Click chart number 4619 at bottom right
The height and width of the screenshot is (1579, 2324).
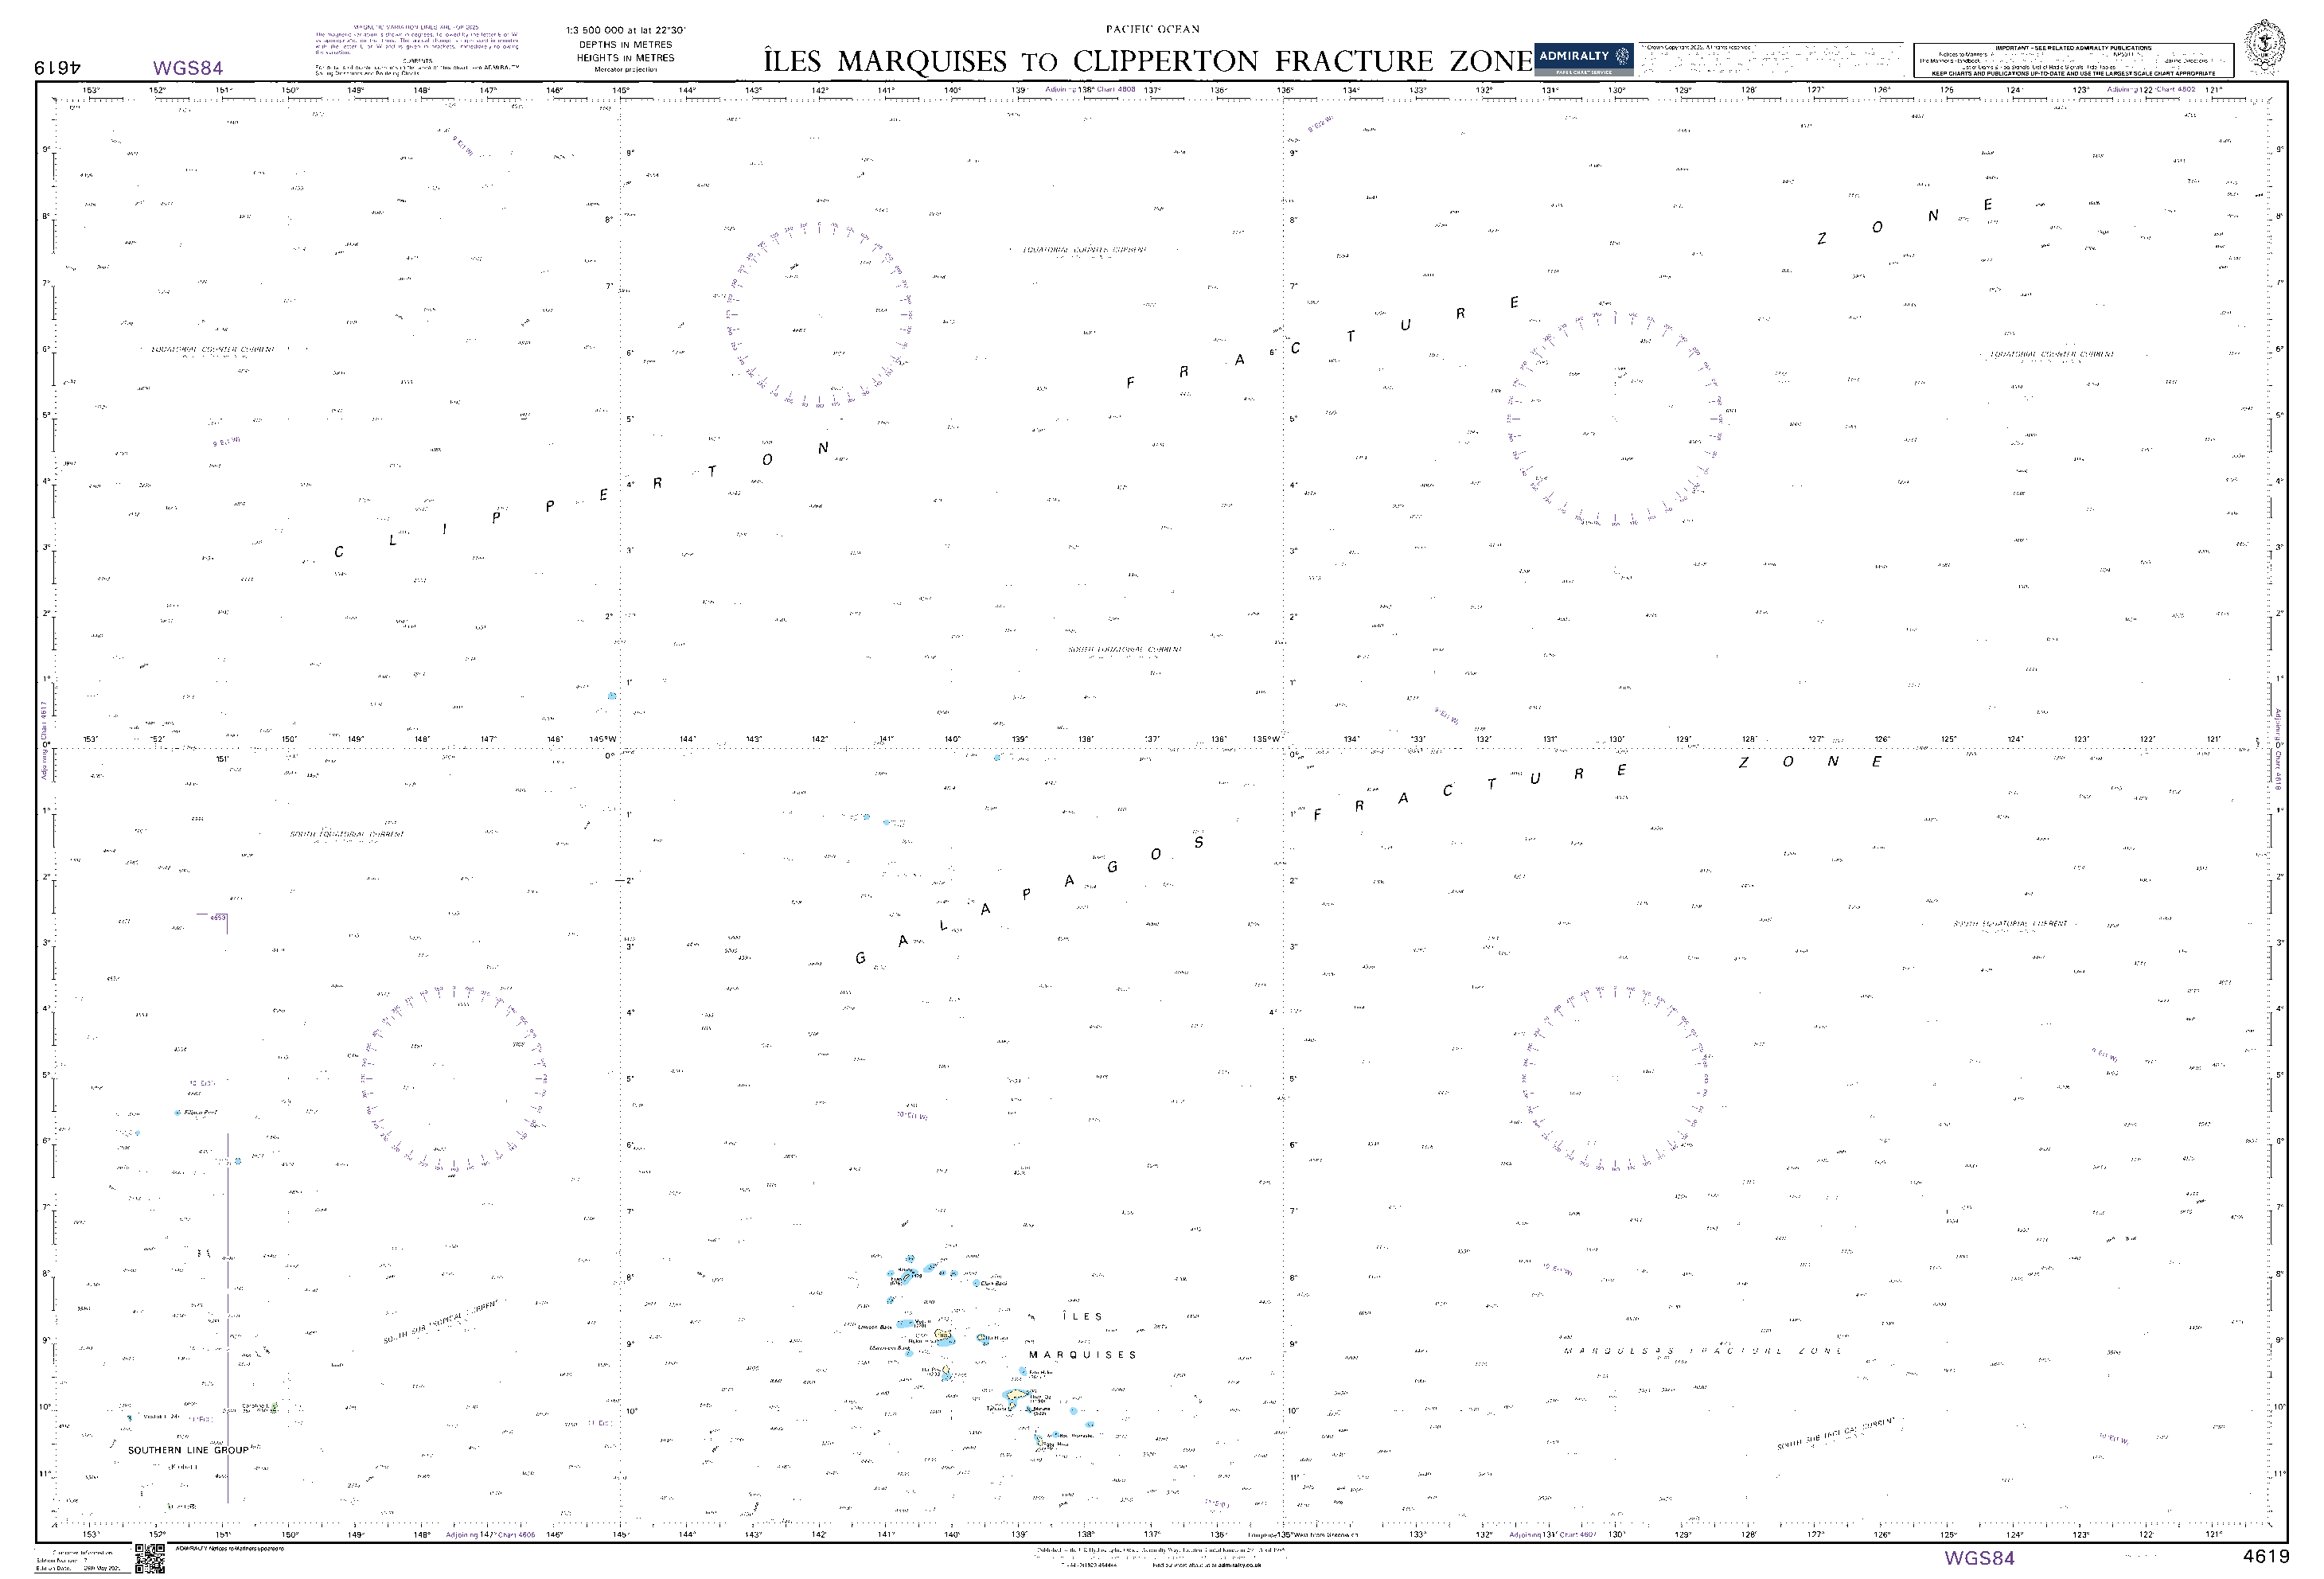click(x=2266, y=1557)
